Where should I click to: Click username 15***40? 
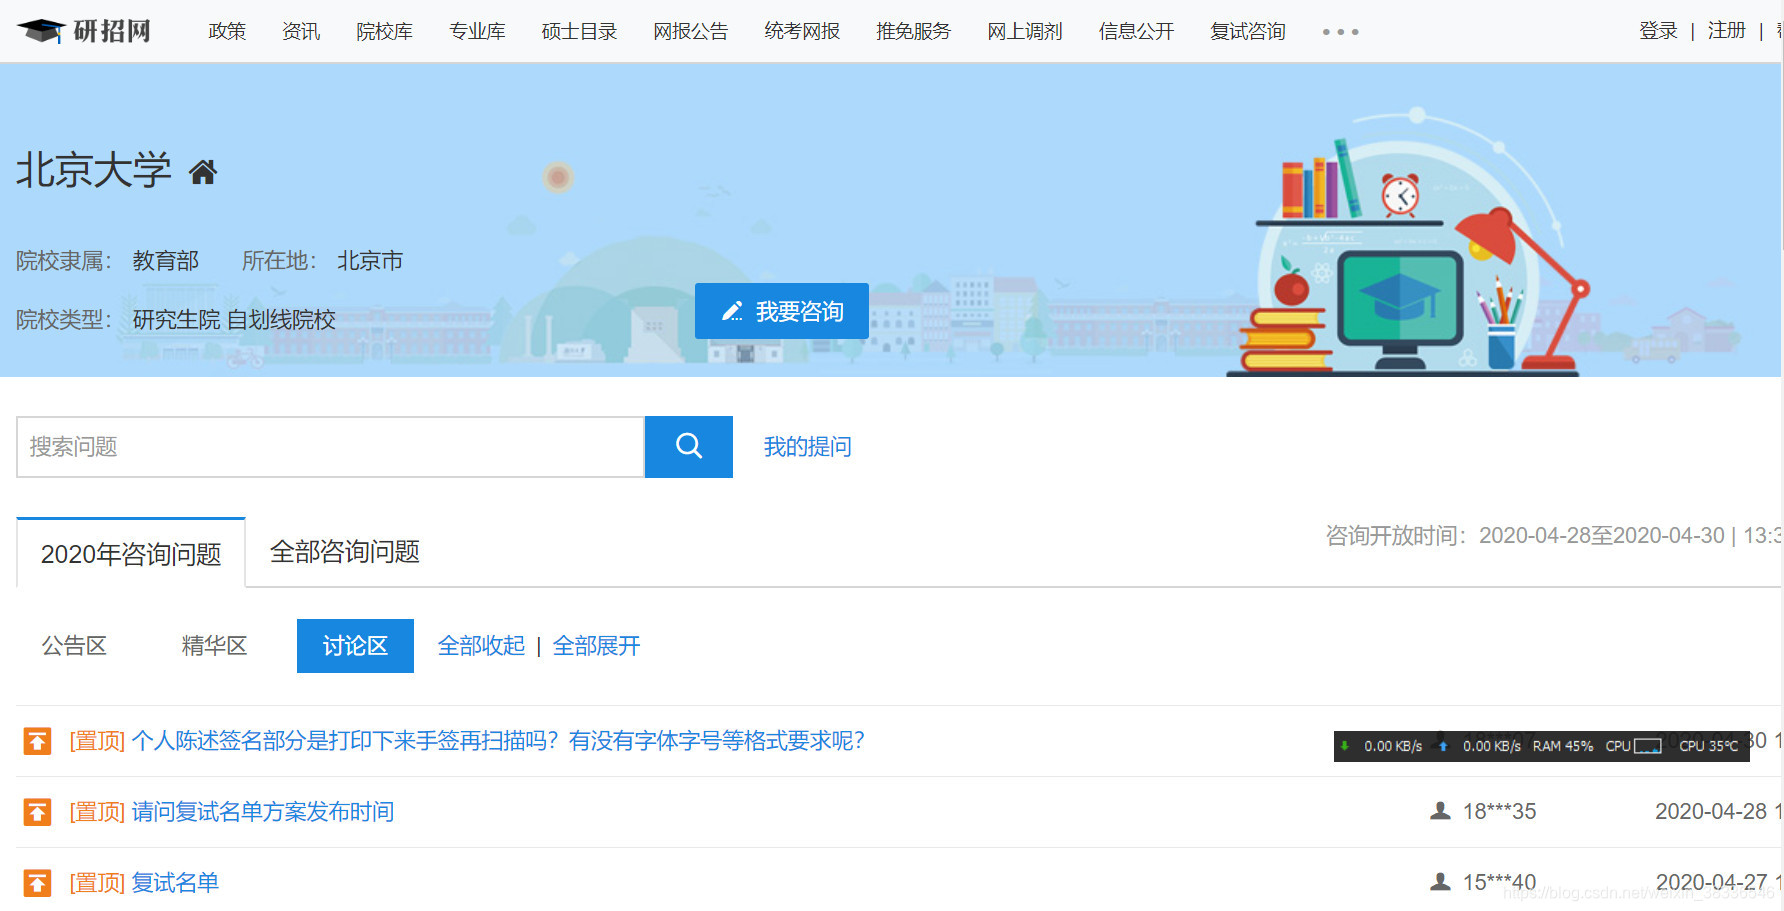tap(1499, 882)
